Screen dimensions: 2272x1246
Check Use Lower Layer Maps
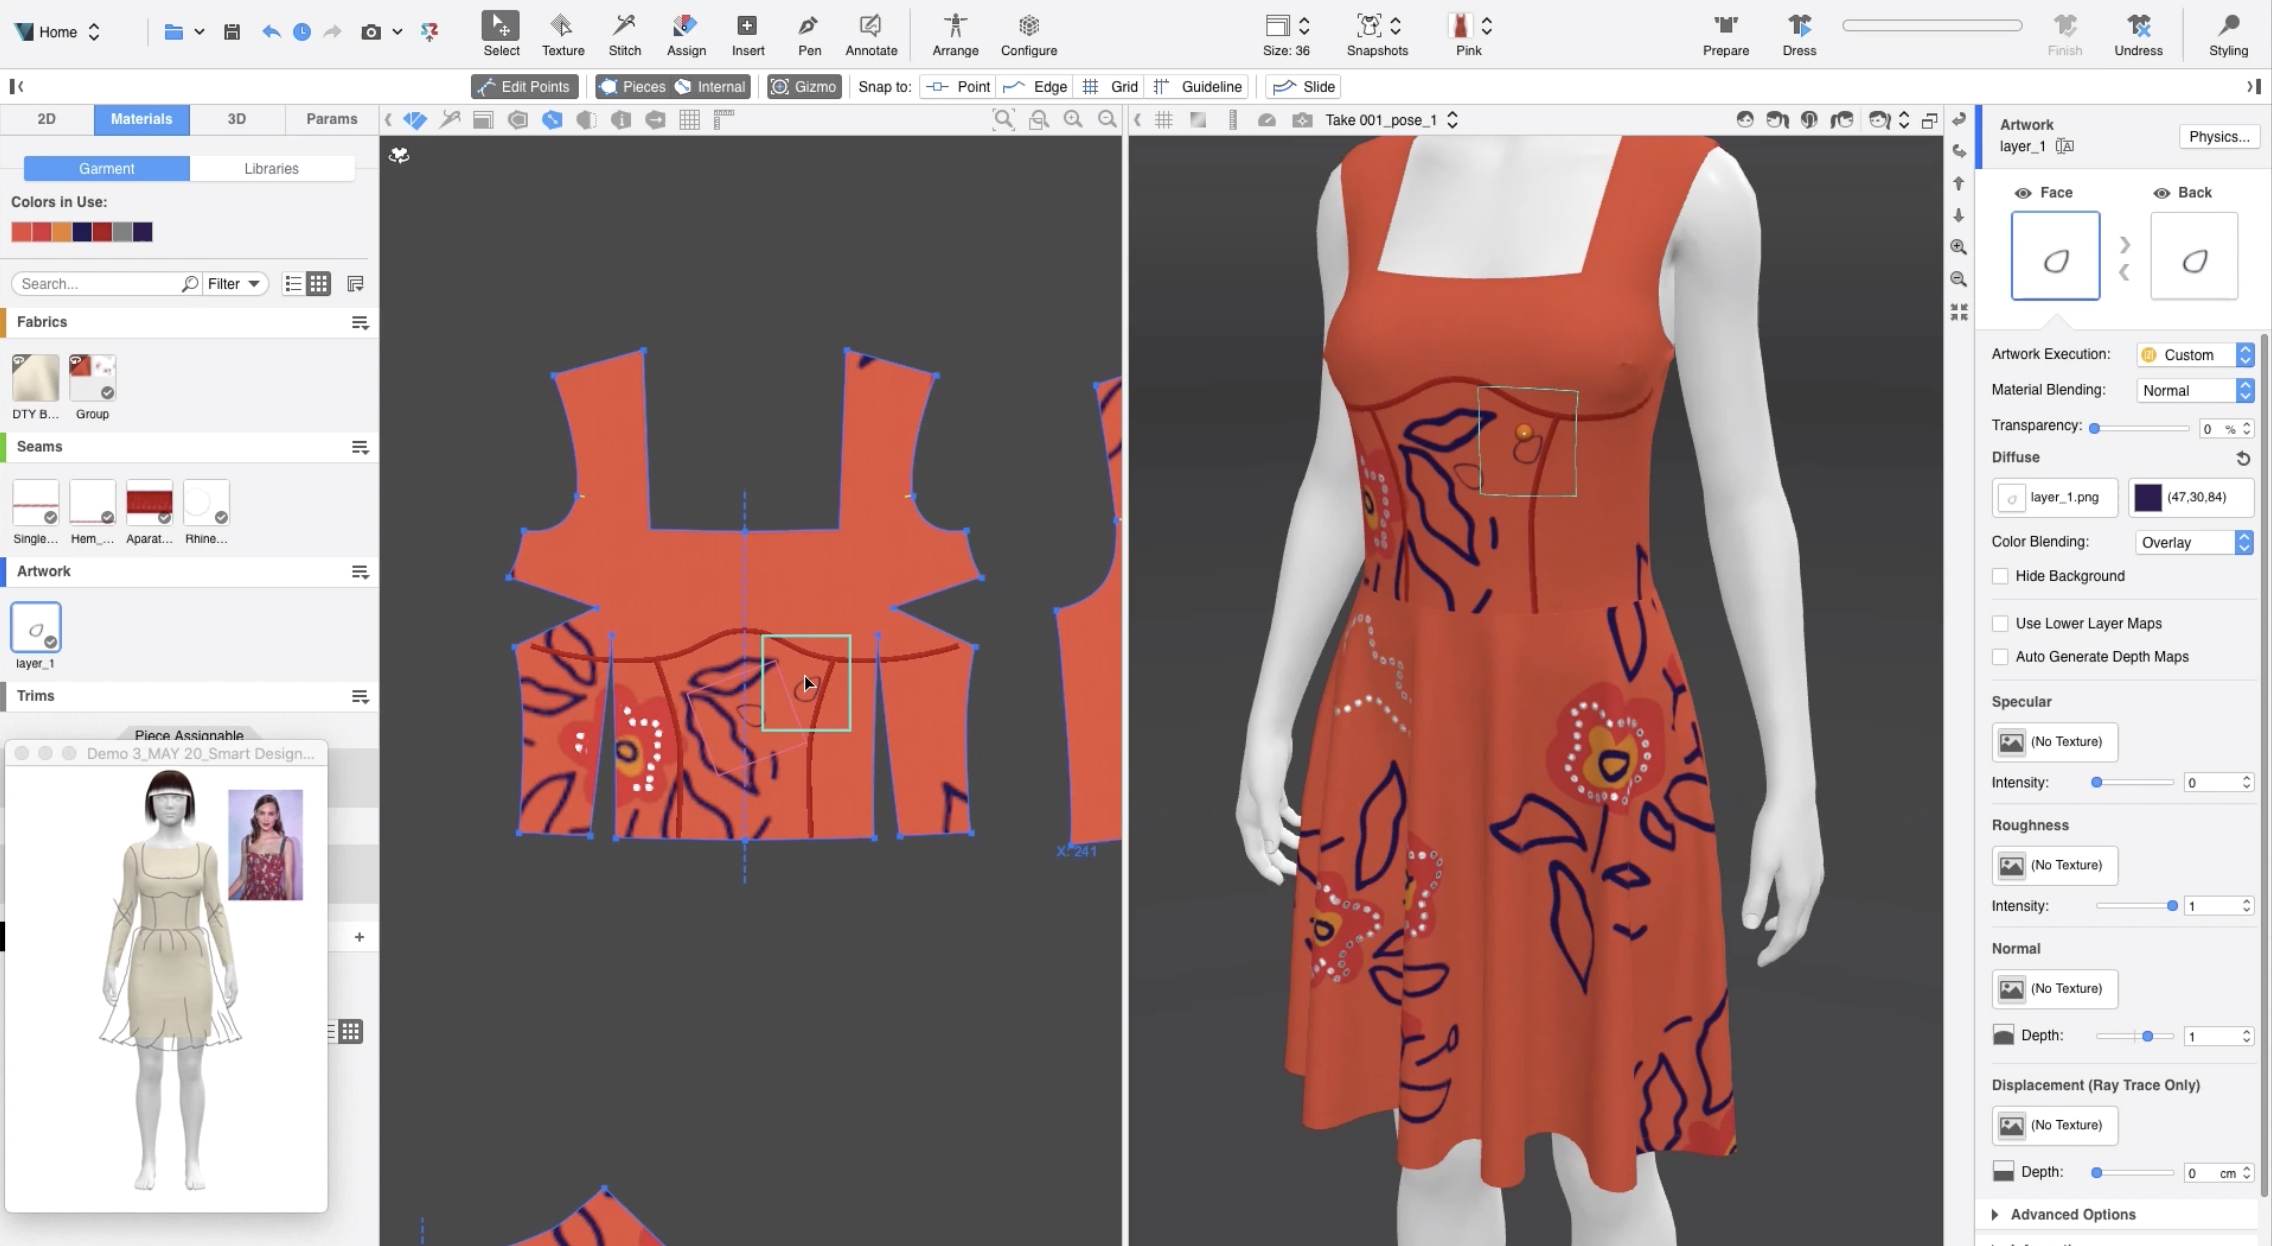point(2000,624)
